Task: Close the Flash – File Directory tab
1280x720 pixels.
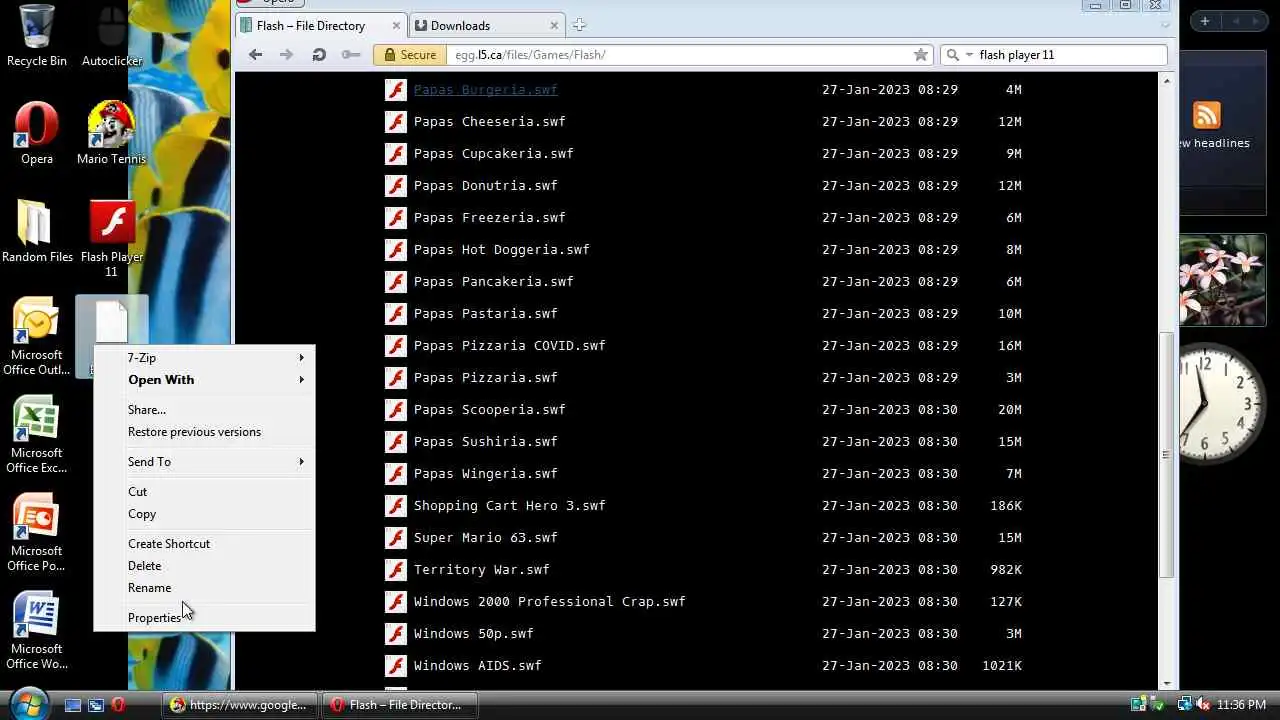Action: click(x=396, y=25)
